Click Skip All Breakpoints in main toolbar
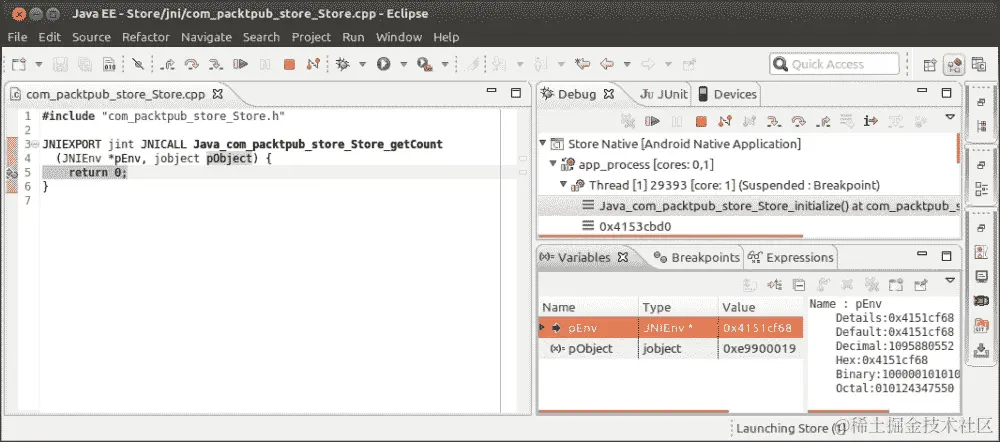The image size is (1000, 442). click(x=138, y=64)
